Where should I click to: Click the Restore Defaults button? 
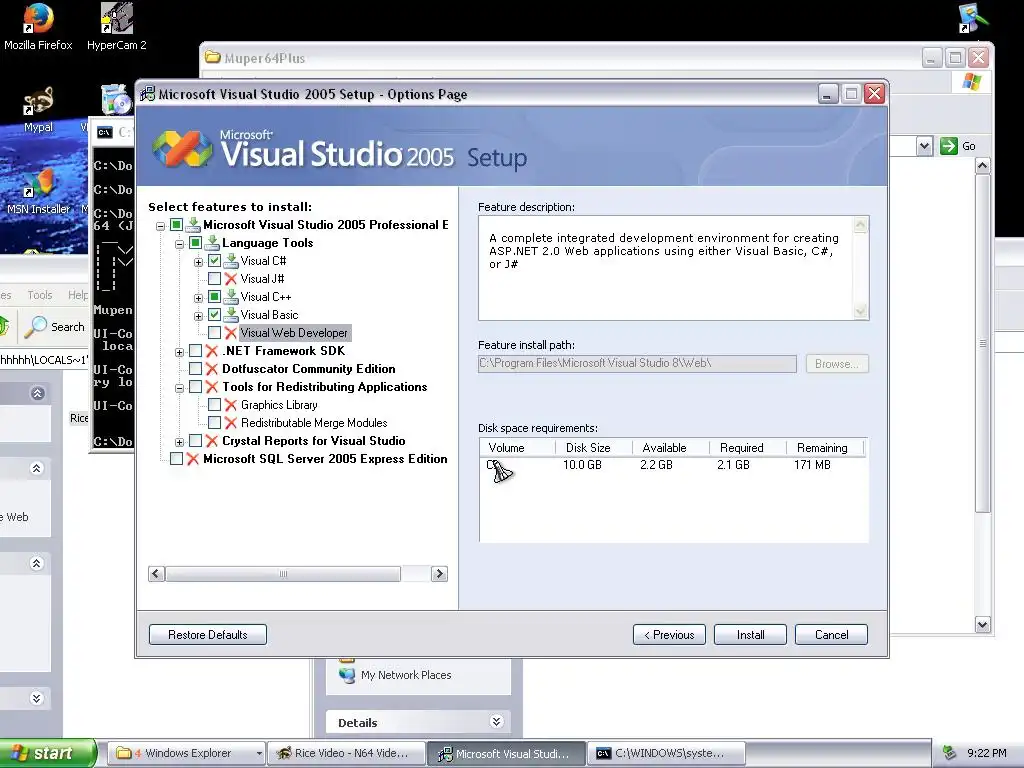[208, 635]
